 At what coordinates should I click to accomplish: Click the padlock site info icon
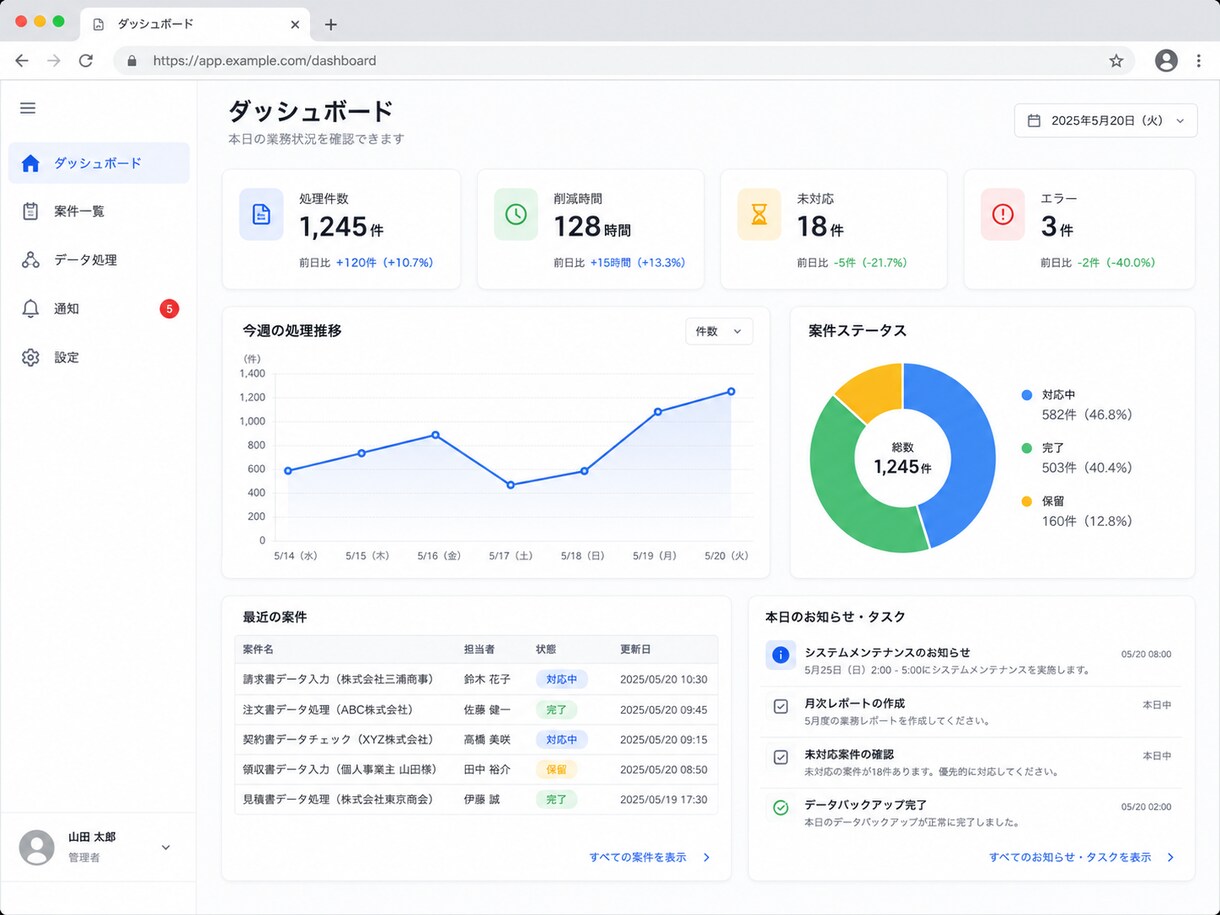pos(132,61)
